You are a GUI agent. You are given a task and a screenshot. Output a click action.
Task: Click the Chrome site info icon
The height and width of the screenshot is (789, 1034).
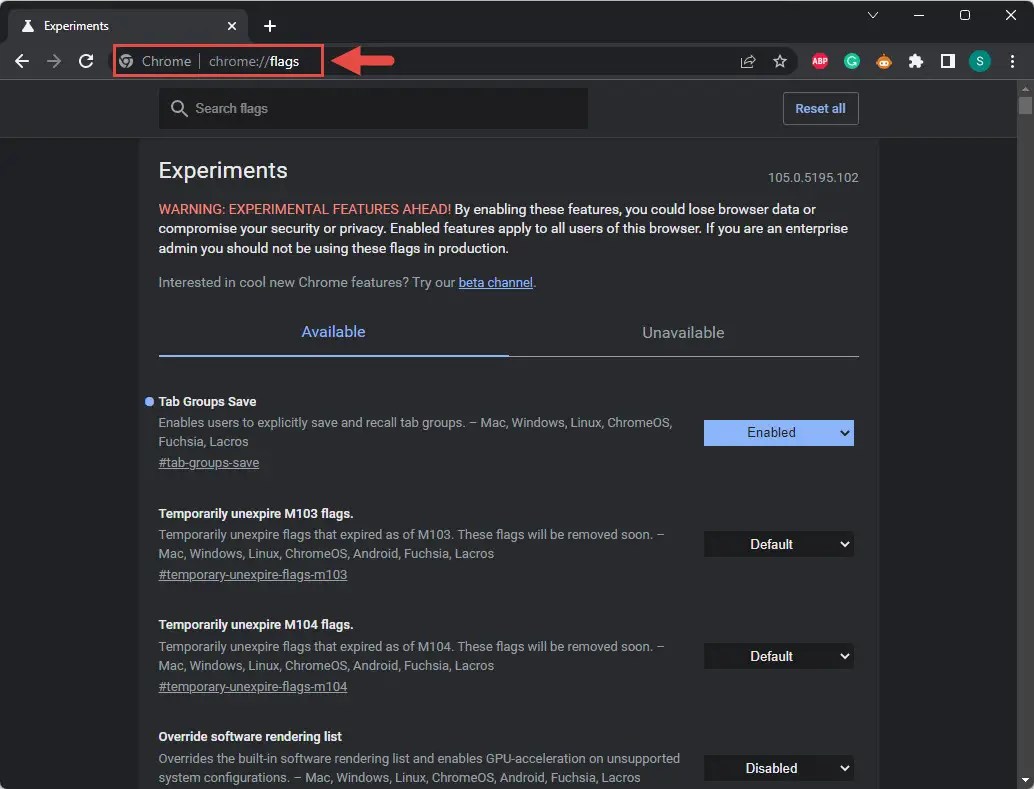[126, 61]
